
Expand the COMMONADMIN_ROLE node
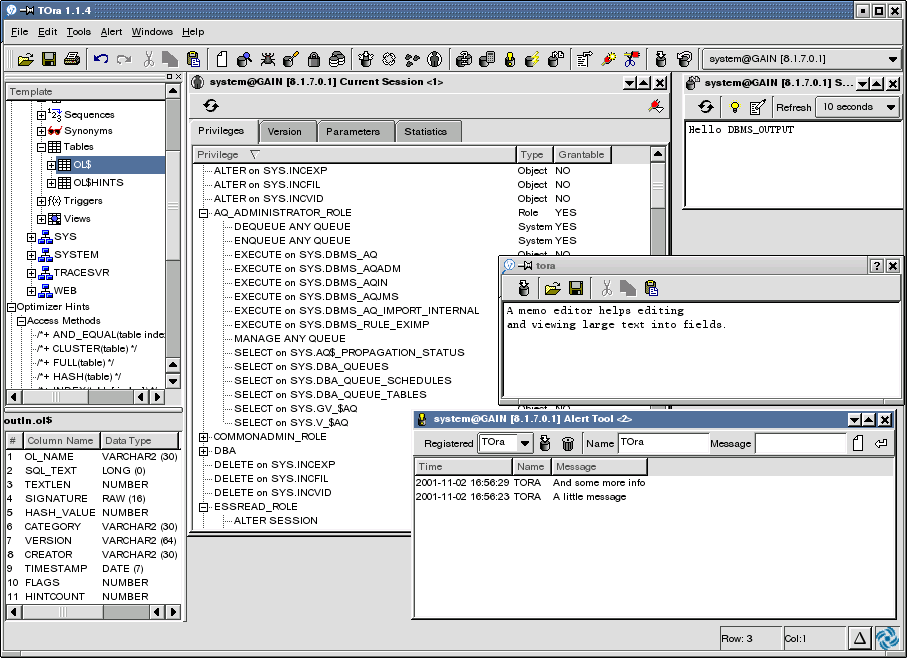204,437
